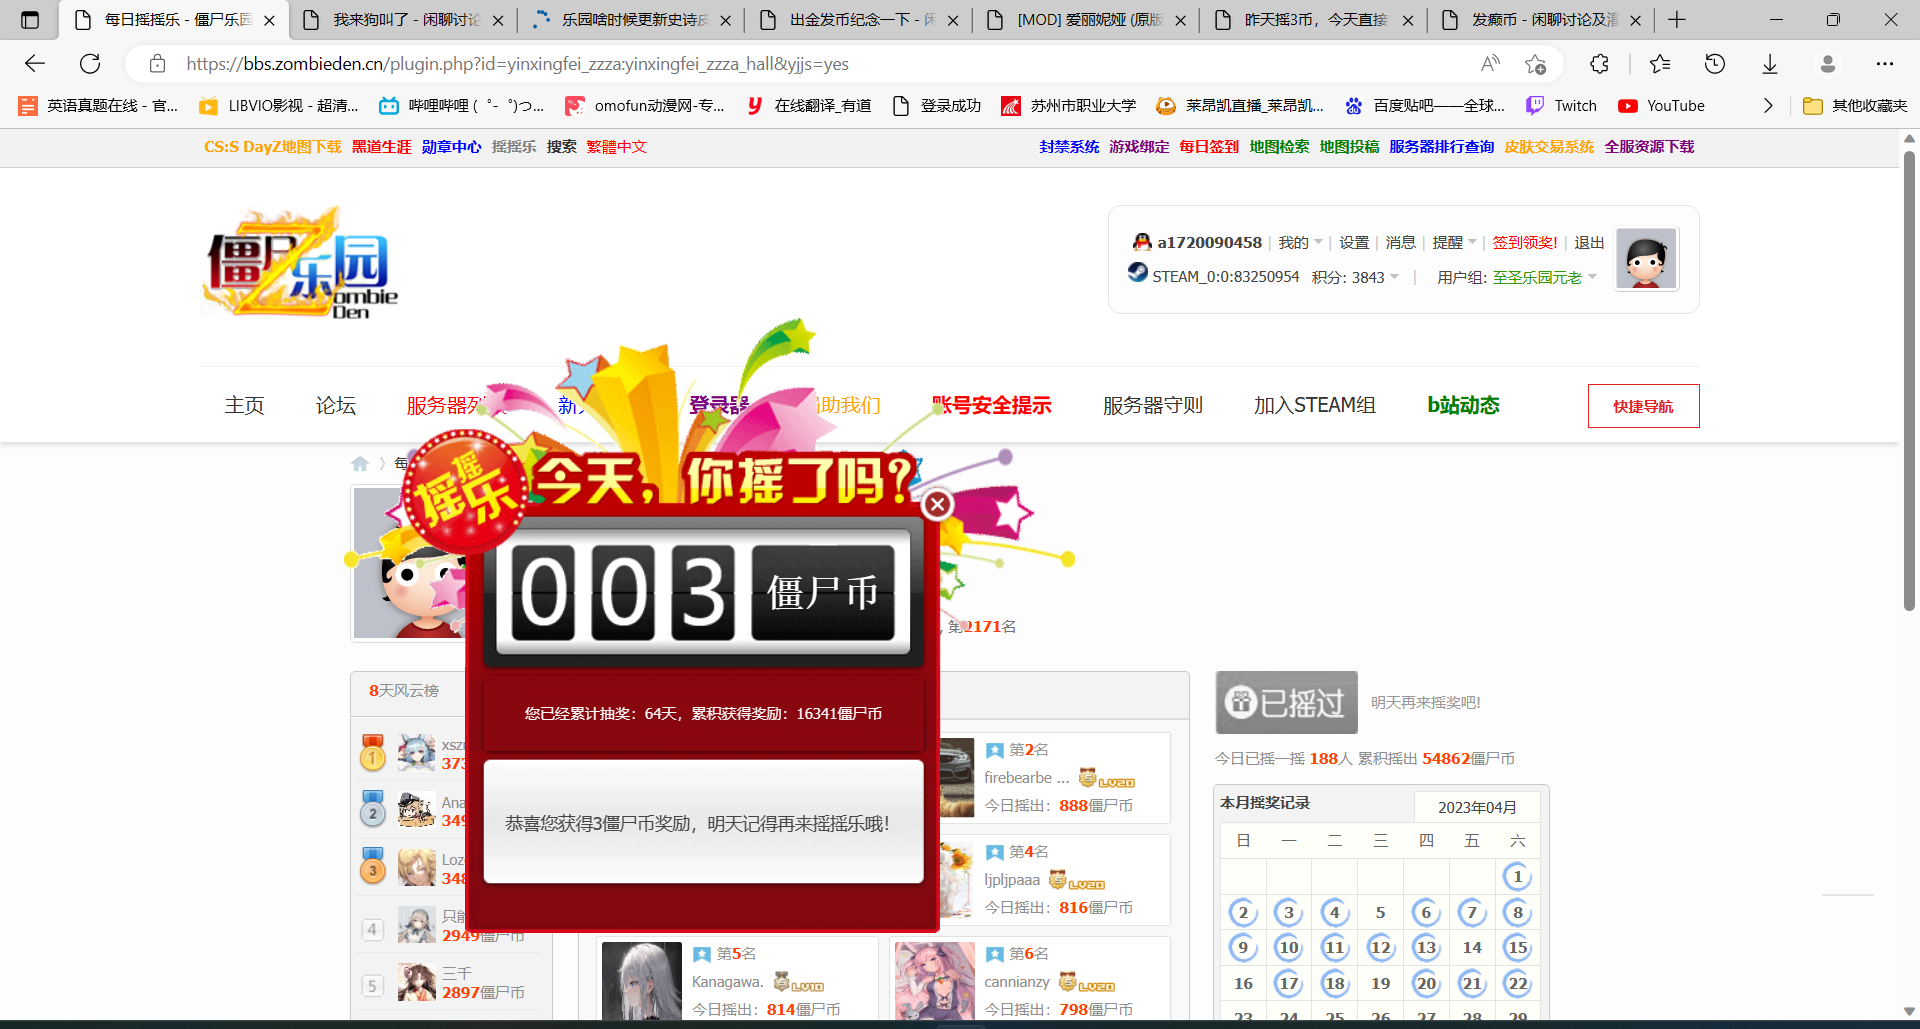This screenshot has width=1920, height=1029.
Task: Switch to the 我来狗叫了 tab
Action: coord(403,20)
